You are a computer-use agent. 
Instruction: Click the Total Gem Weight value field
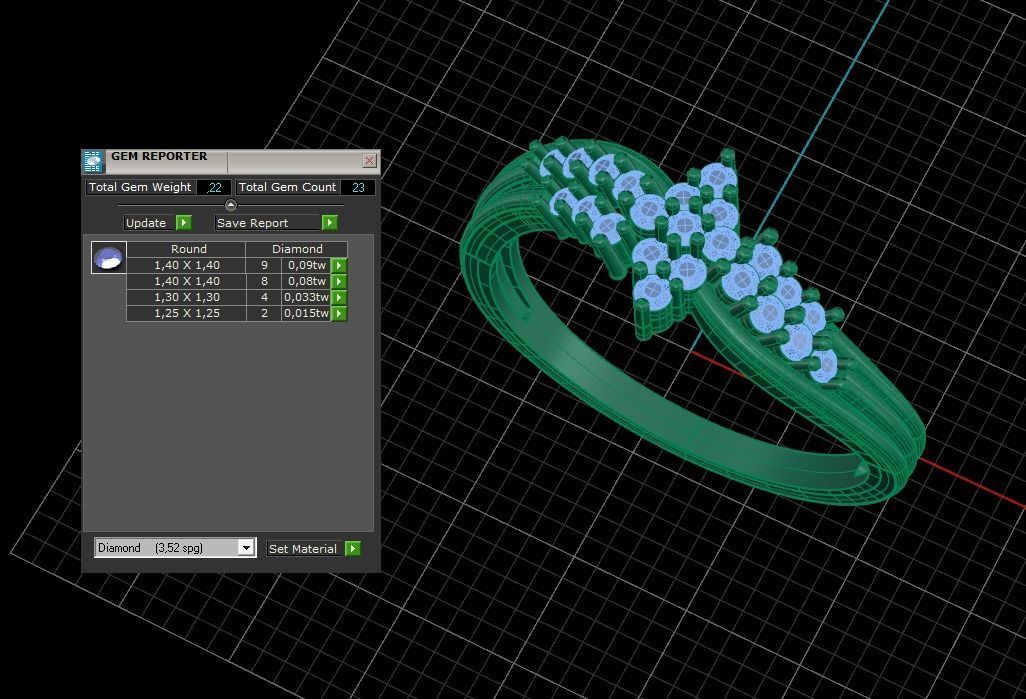pos(213,187)
